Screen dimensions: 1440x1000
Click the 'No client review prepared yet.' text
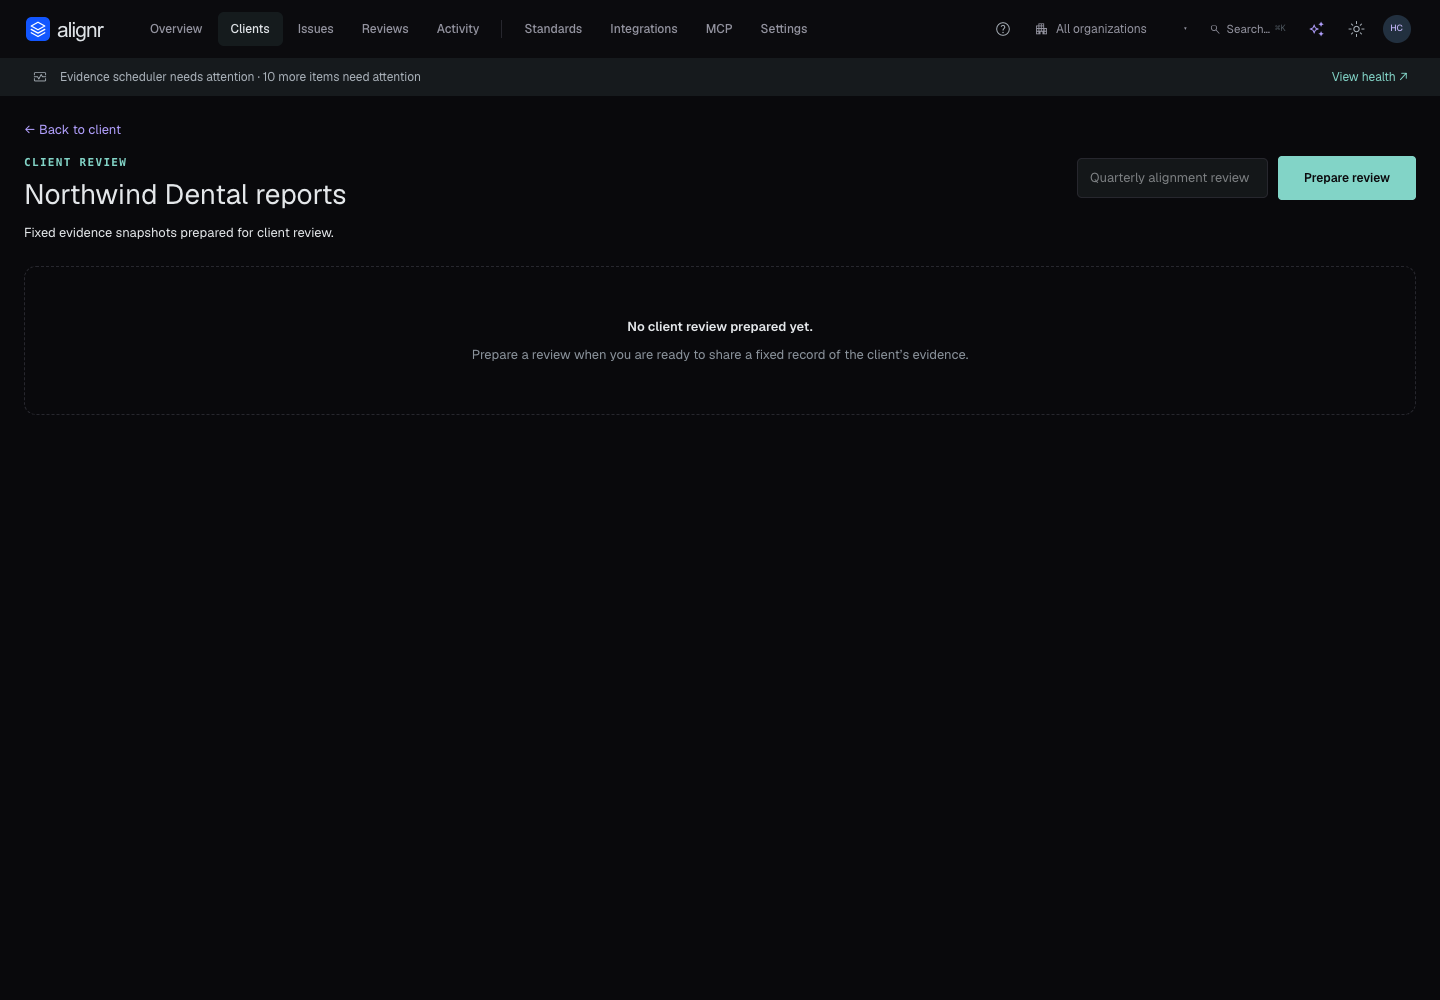tap(720, 327)
